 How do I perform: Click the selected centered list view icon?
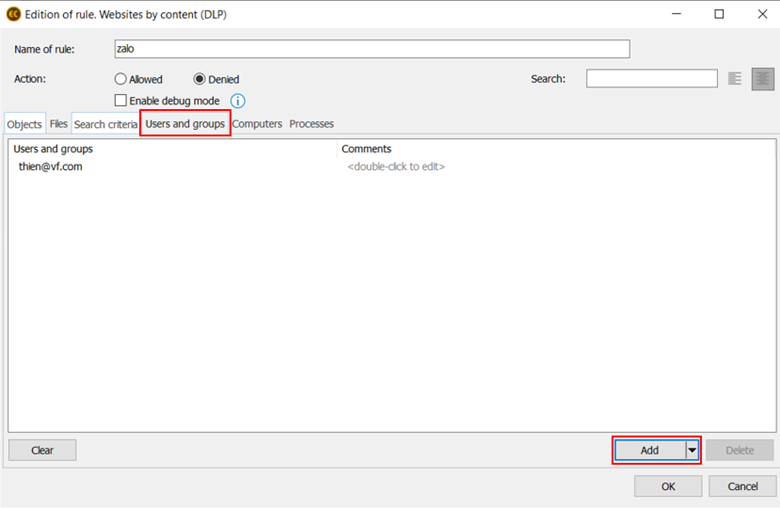pos(763,79)
